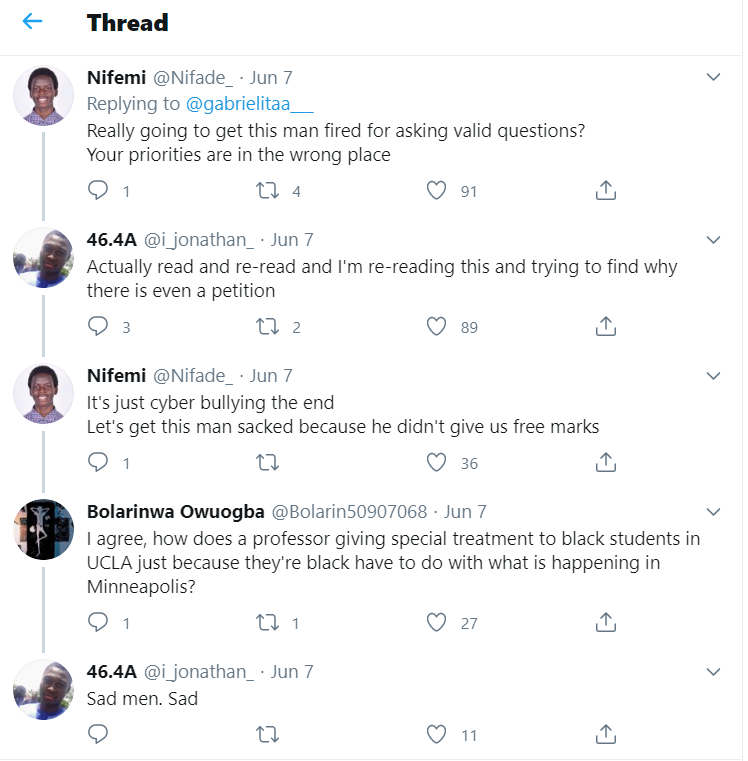View Nifemi's profile picture on first tweet
748x761 pixels.
[43, 96]
